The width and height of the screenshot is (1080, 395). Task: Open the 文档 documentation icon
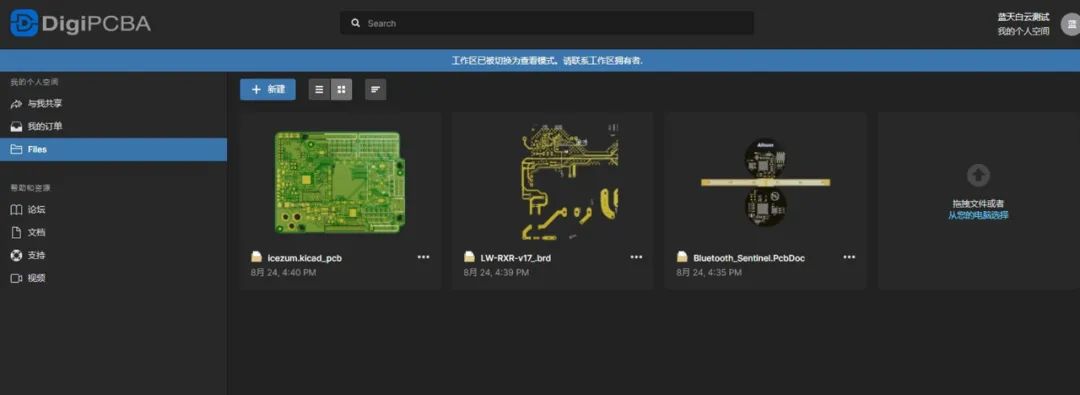17,232
